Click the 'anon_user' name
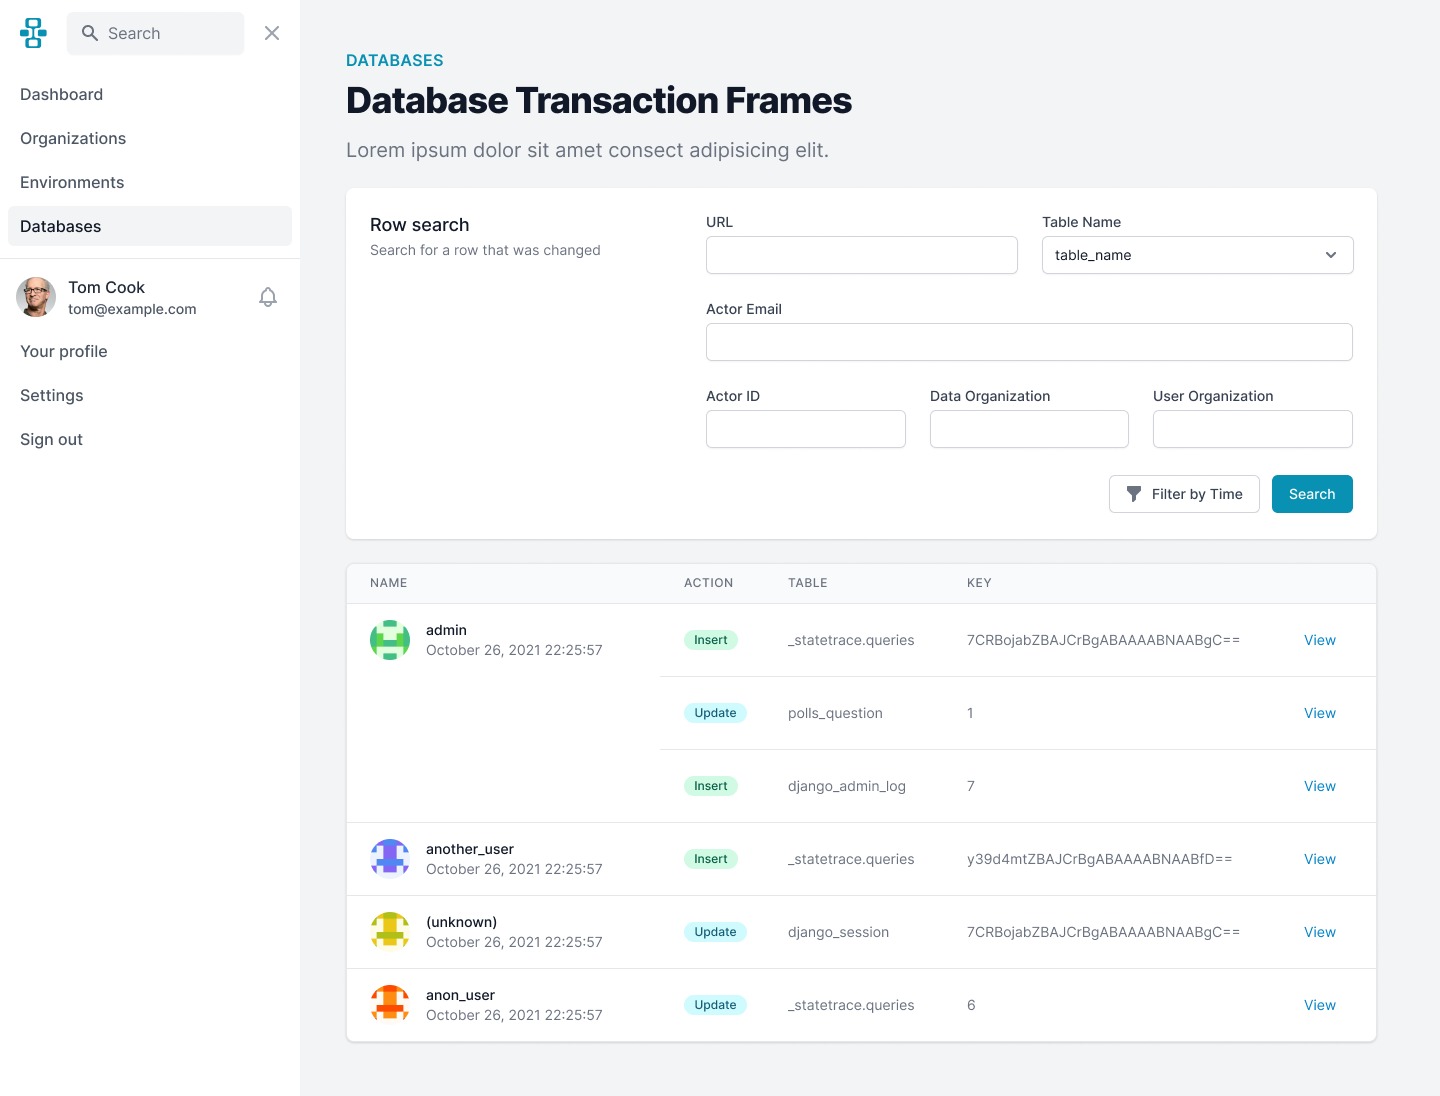The image size is (1440, 1096). [460, 995]
